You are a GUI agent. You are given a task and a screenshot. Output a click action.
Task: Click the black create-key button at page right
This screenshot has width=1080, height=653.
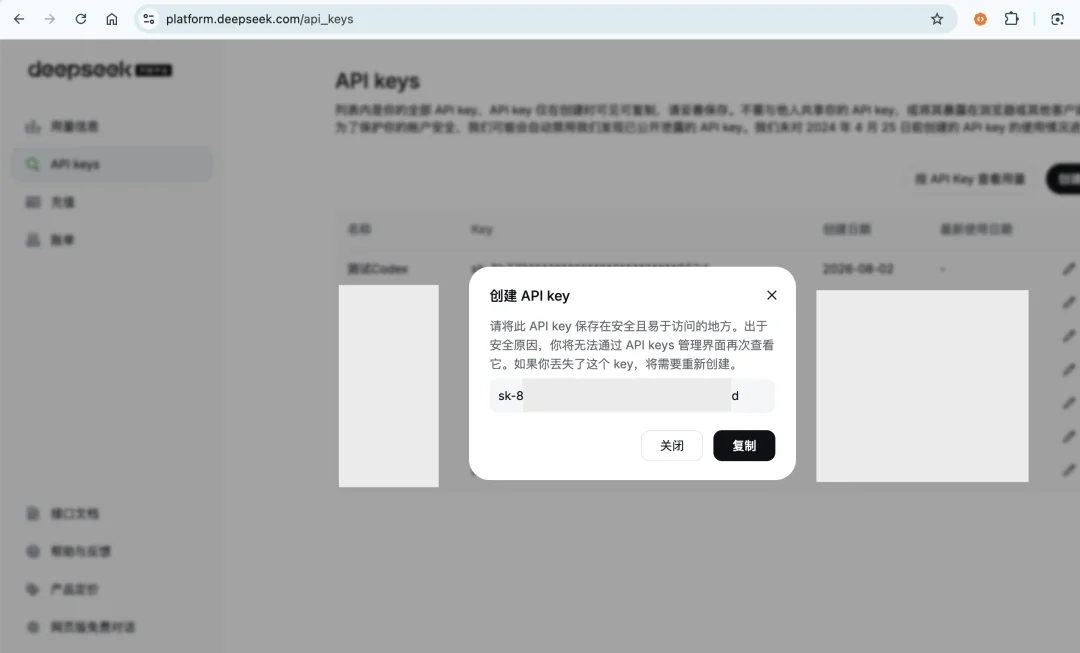[x=1063, y=179]
